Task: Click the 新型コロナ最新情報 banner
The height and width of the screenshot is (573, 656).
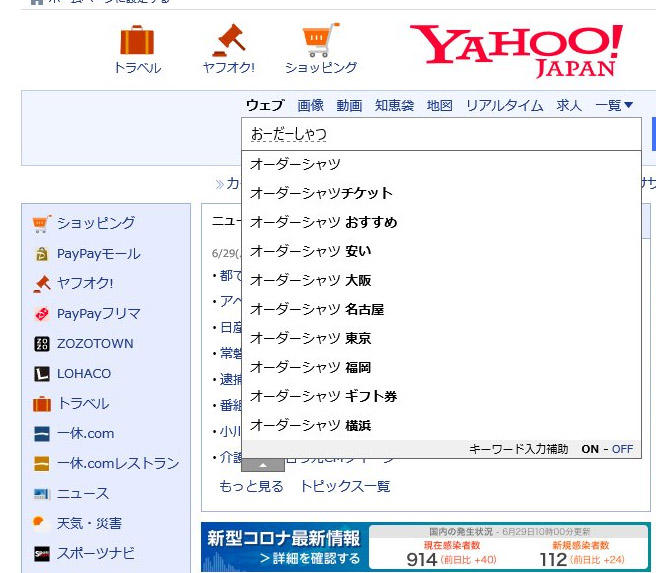Action: [x=426, y=547]
